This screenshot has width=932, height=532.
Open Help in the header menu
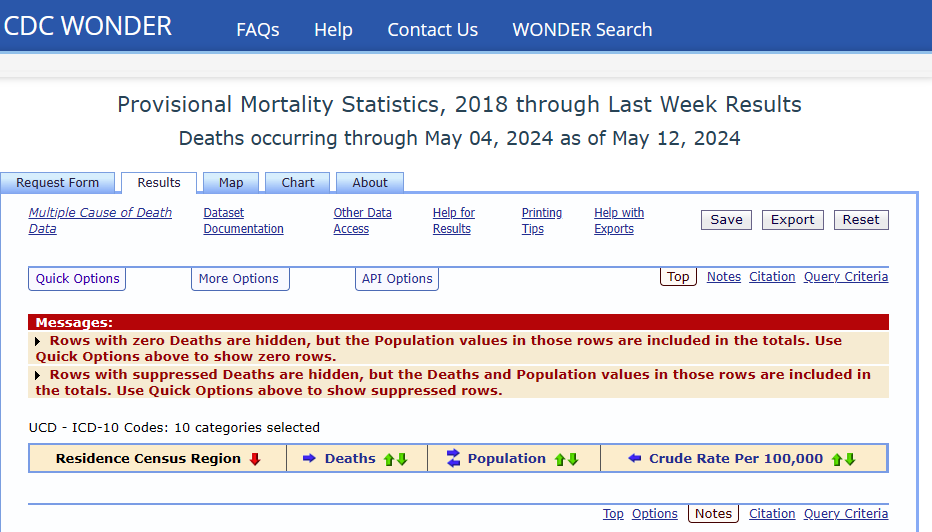(333, 30)
